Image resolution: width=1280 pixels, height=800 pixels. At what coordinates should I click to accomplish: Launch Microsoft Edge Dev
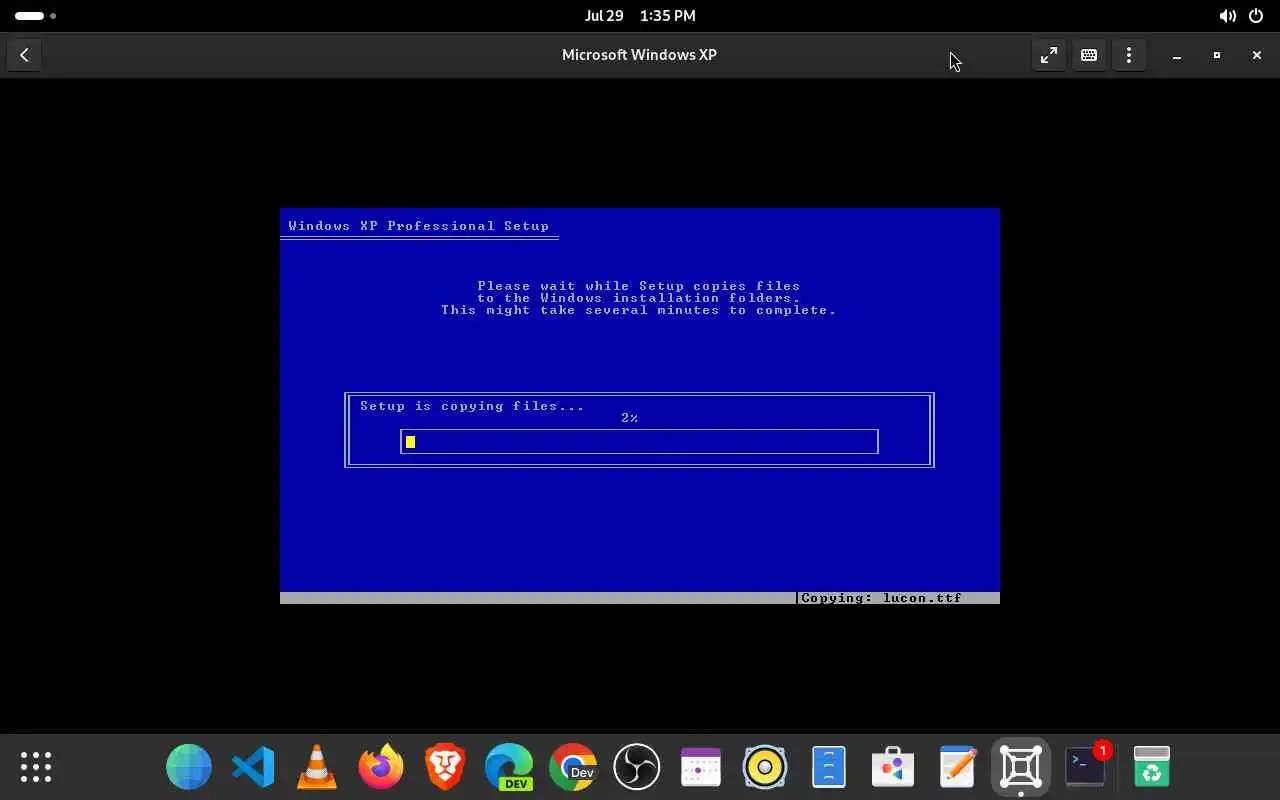pos(509,767)
